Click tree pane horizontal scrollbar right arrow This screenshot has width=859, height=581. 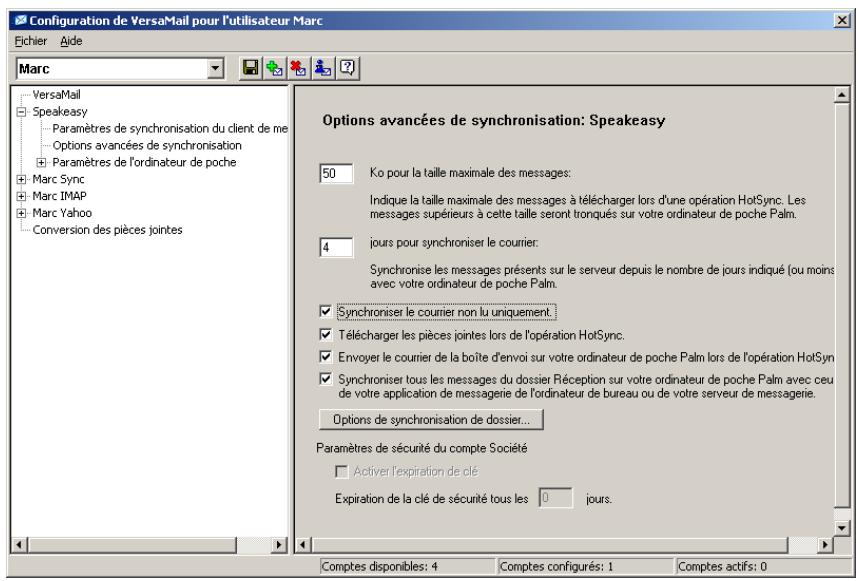pos(279,545)
